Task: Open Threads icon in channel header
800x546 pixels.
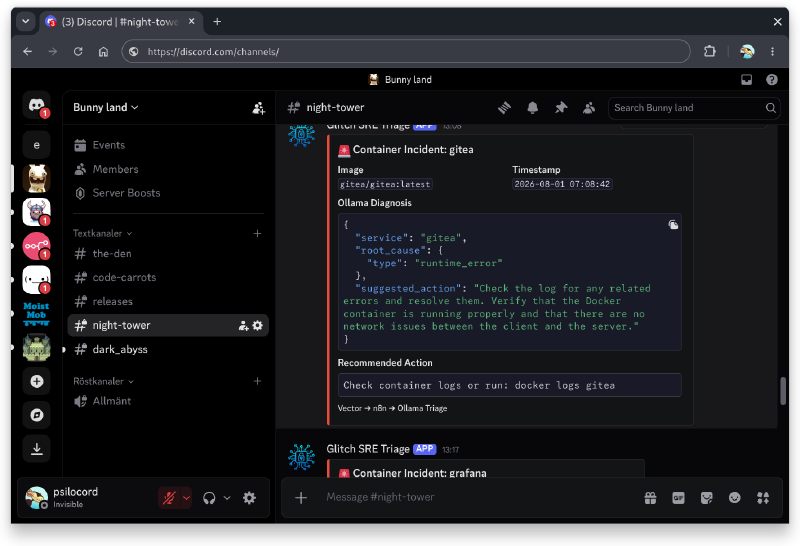Action: click(x=504, y=108)
